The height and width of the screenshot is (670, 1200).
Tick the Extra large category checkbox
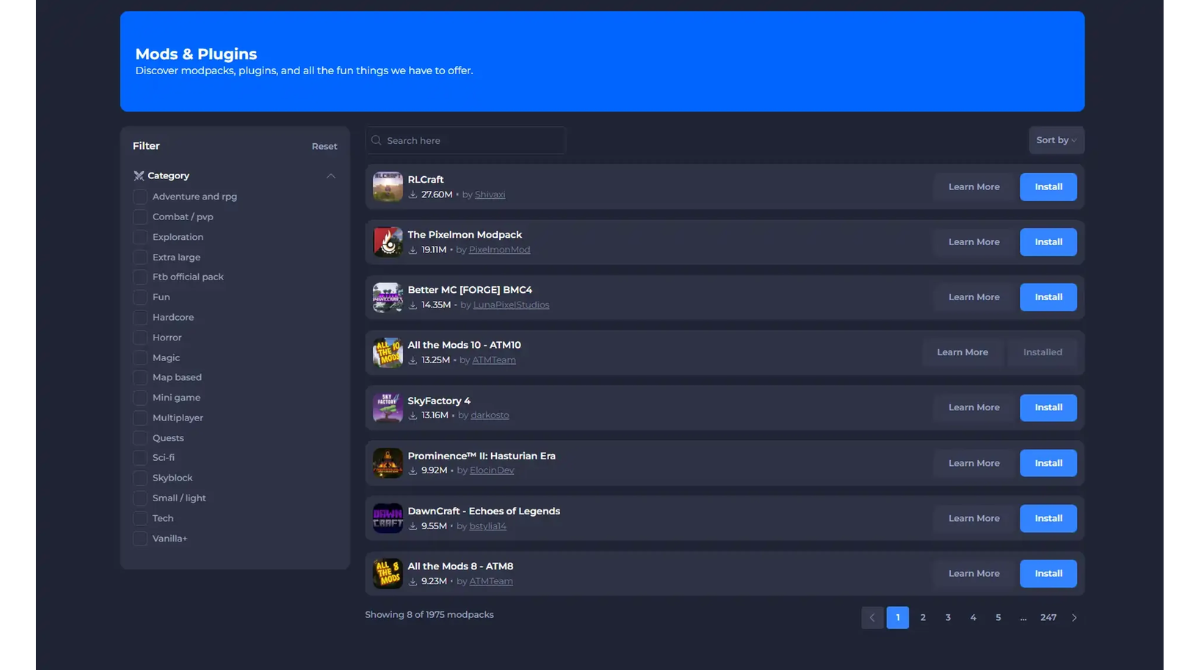coord(140,257)
